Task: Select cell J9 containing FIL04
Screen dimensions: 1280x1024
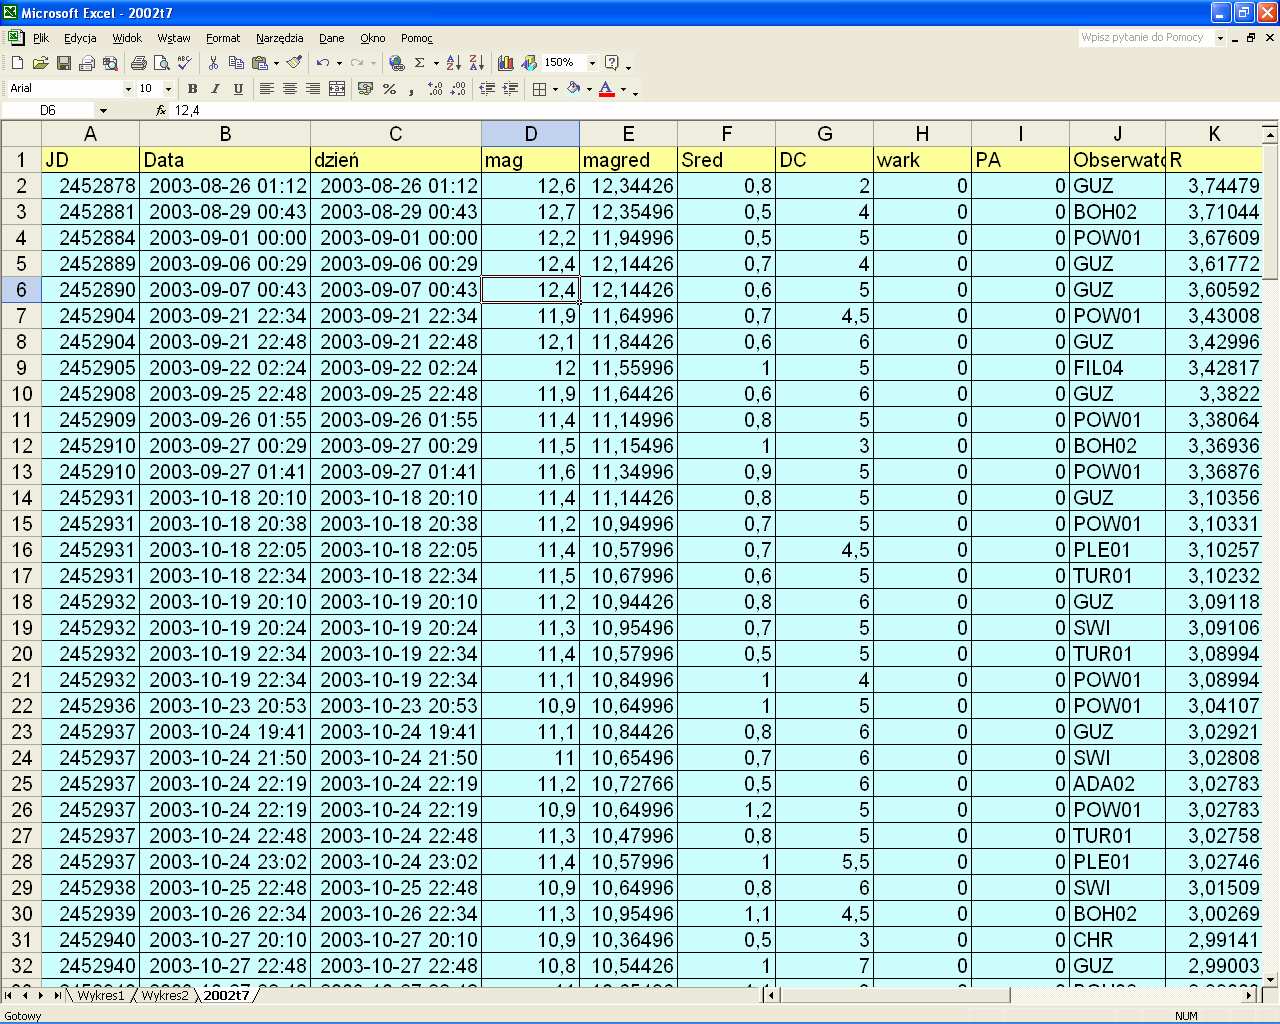Action: (x=1117, y=368)
